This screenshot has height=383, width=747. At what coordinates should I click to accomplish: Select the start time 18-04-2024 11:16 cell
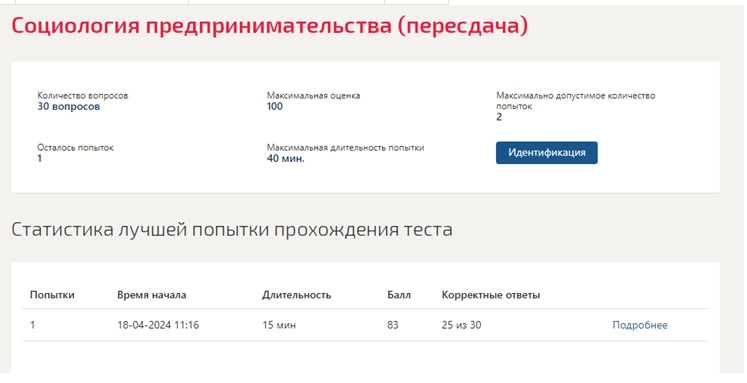(158, 325)
